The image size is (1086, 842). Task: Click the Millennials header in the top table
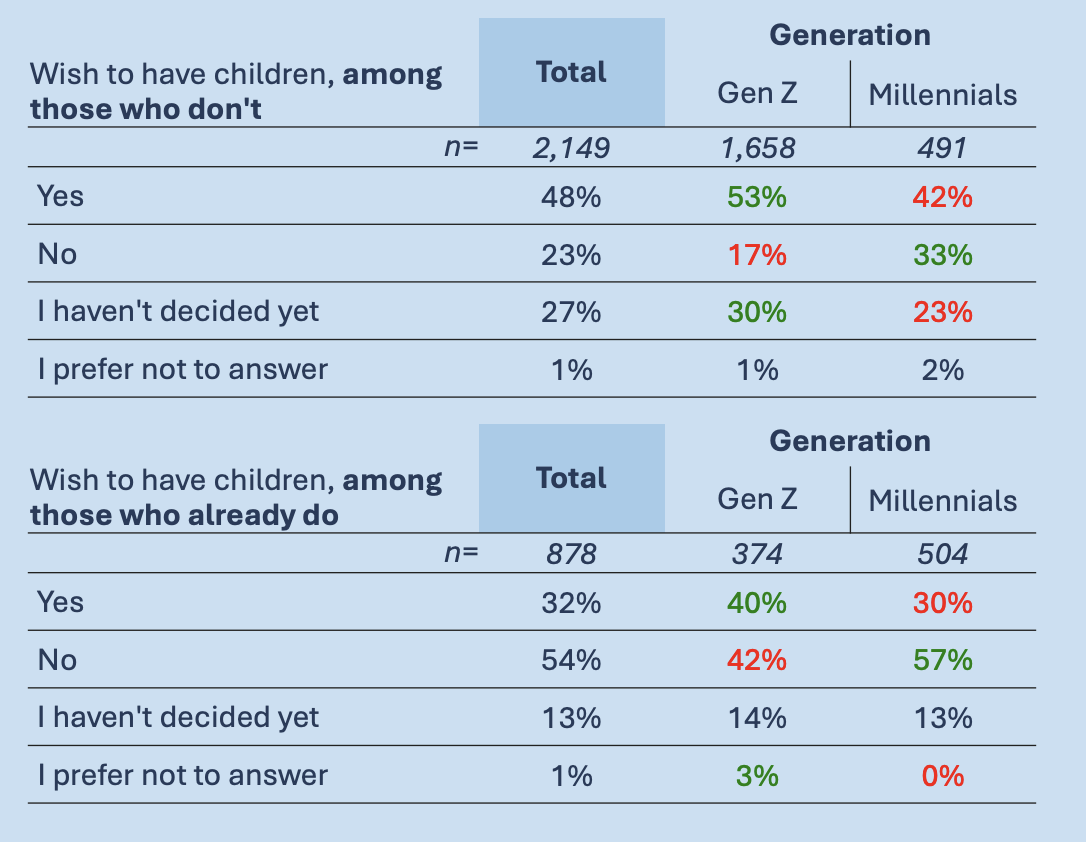942,95
